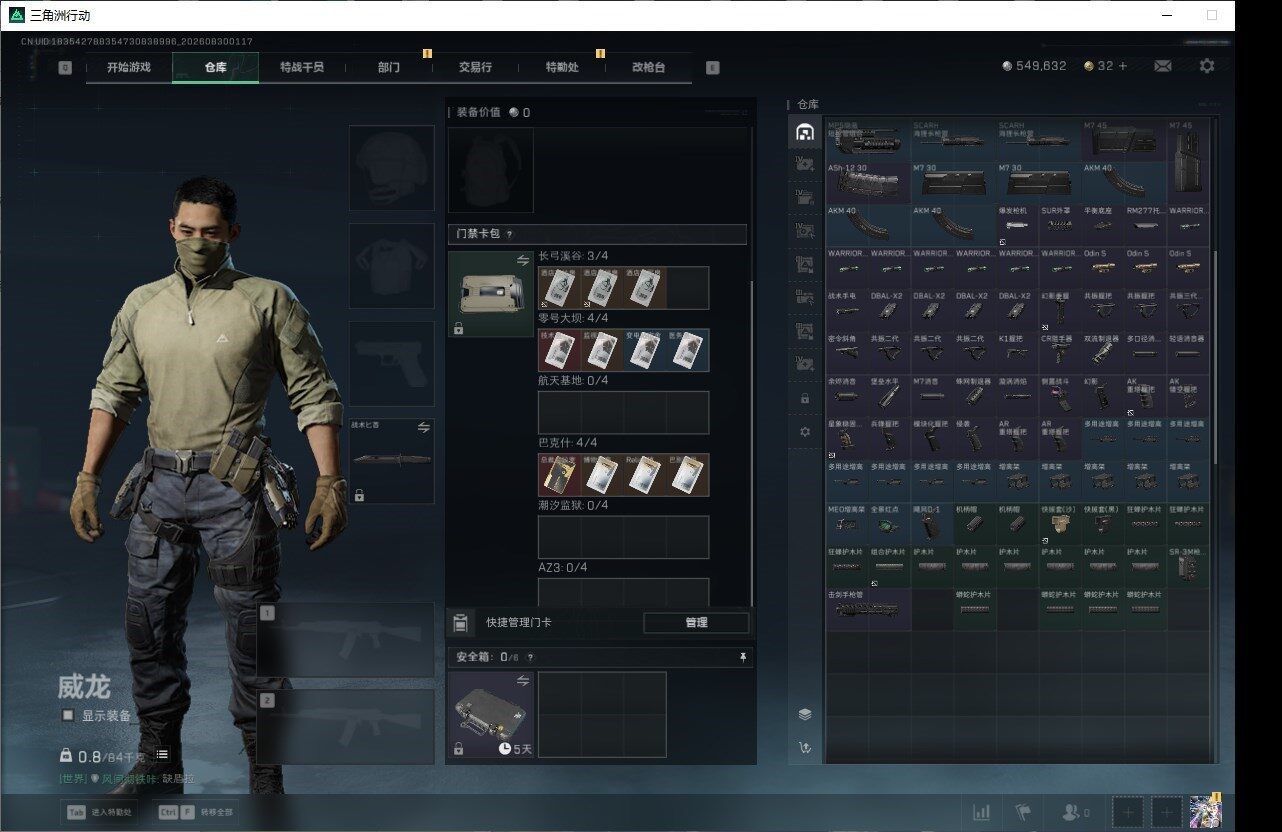This screenshot has width=1282, height=832.
Task: Click the Q key navigation hint
Action: click(x=65, y=68)
